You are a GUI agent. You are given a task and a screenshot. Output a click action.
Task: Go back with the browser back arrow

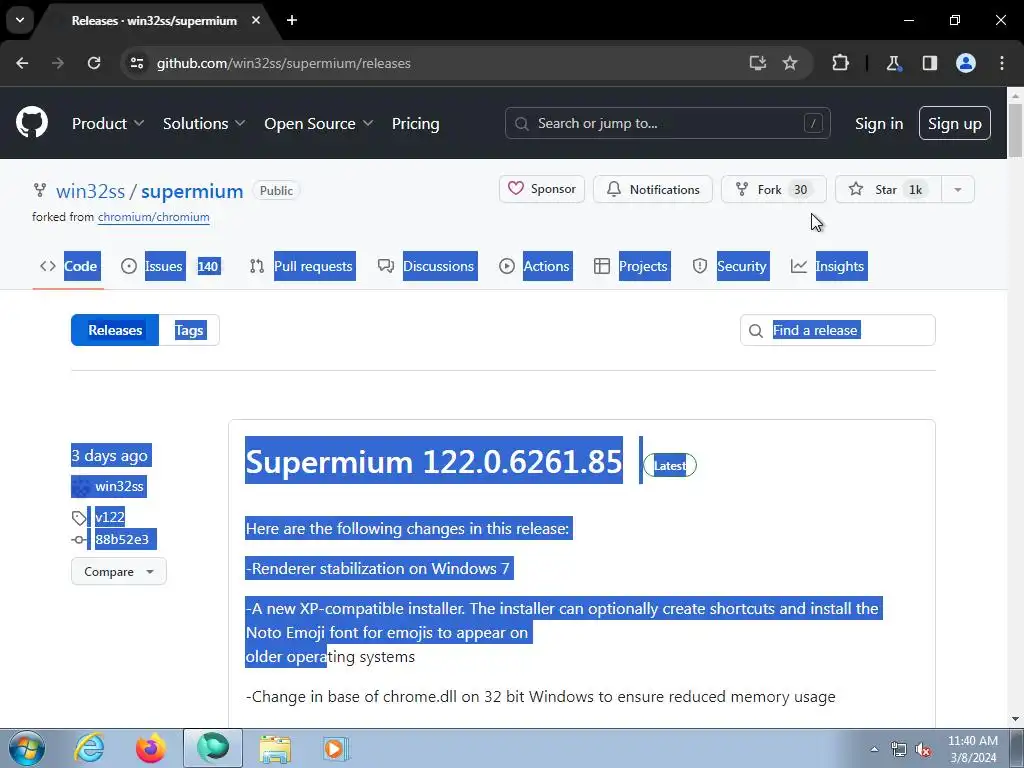(22, 63)
